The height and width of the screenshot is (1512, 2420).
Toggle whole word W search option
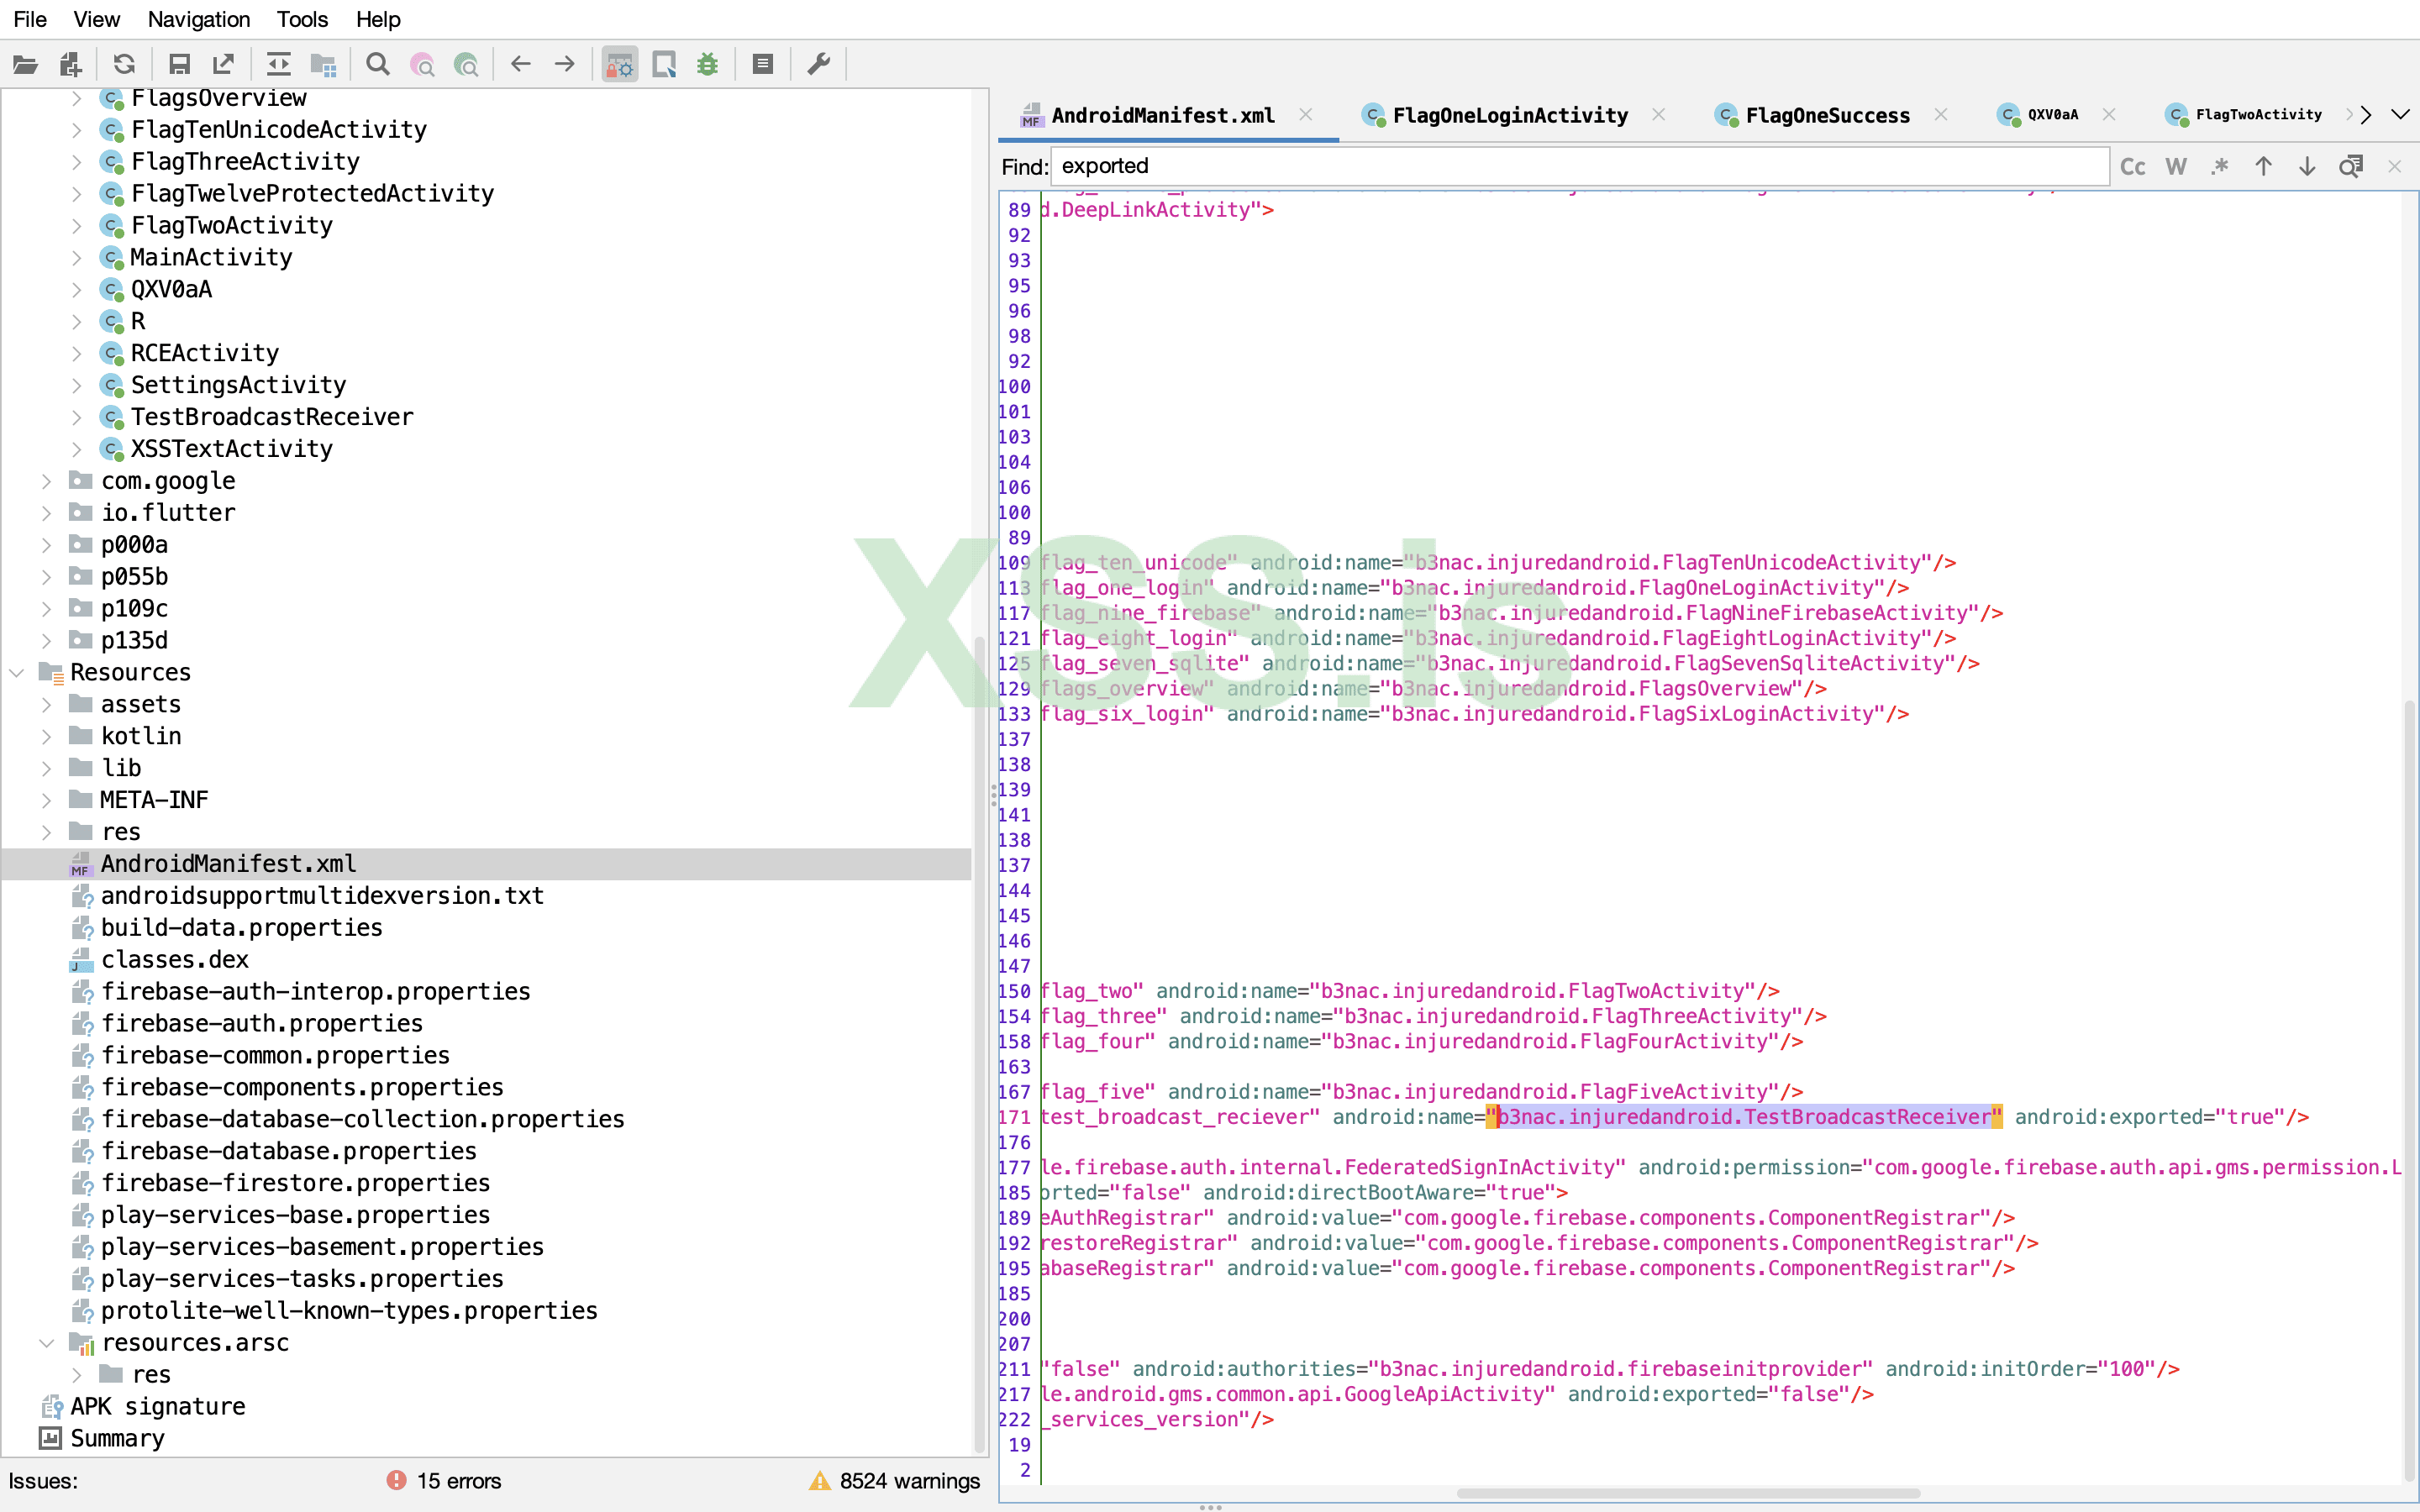(2176, 167)
